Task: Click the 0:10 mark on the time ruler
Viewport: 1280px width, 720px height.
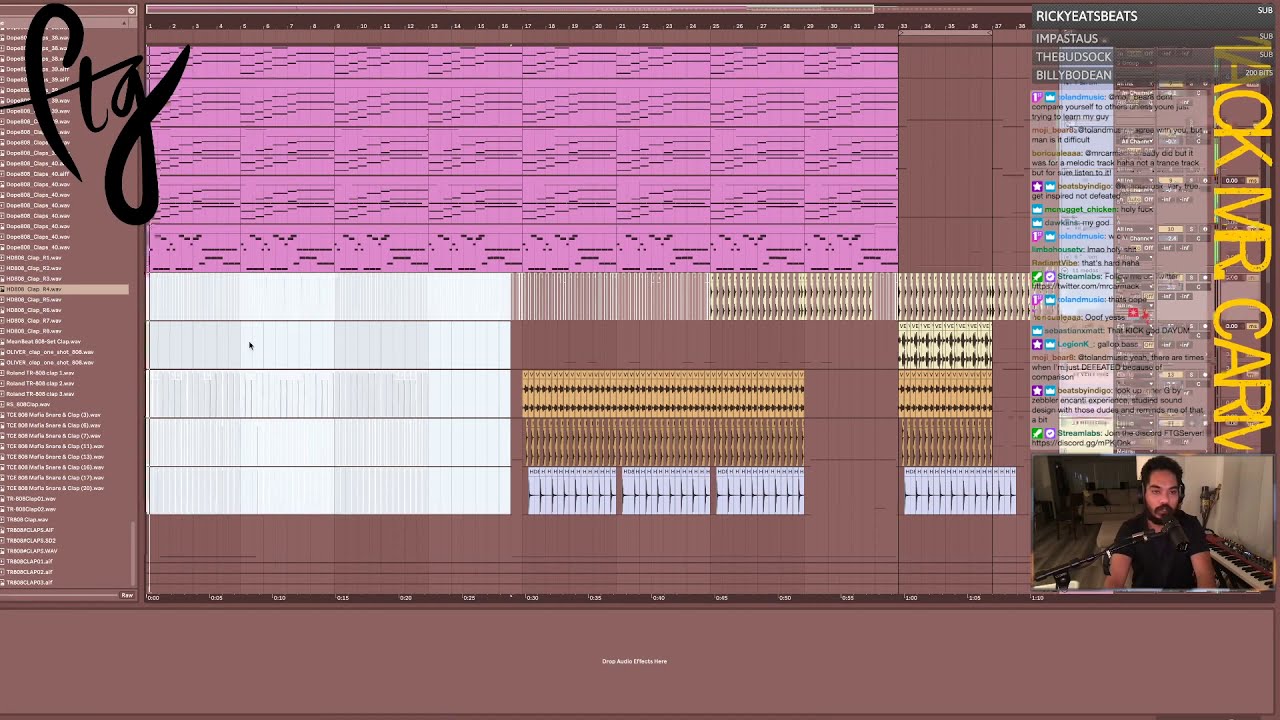Action: [280, 598]
